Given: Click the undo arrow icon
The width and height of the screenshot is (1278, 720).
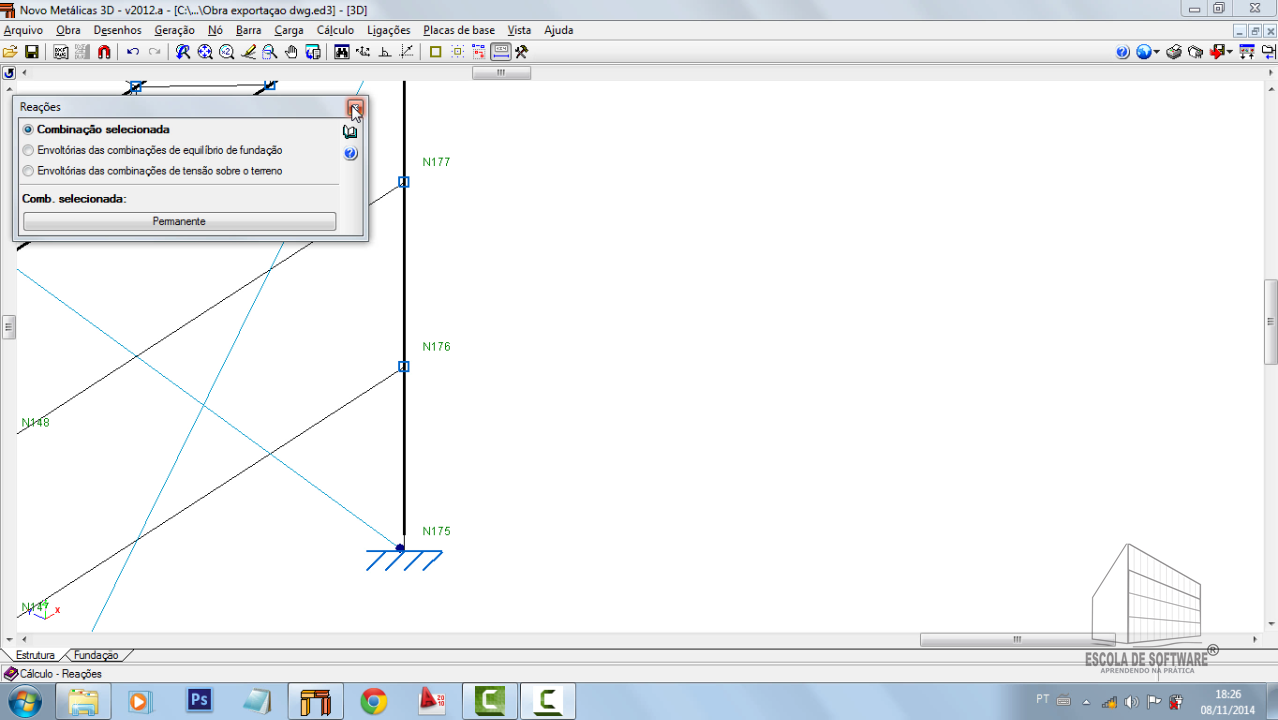Looking at the screenshot, I should point(133,52).
